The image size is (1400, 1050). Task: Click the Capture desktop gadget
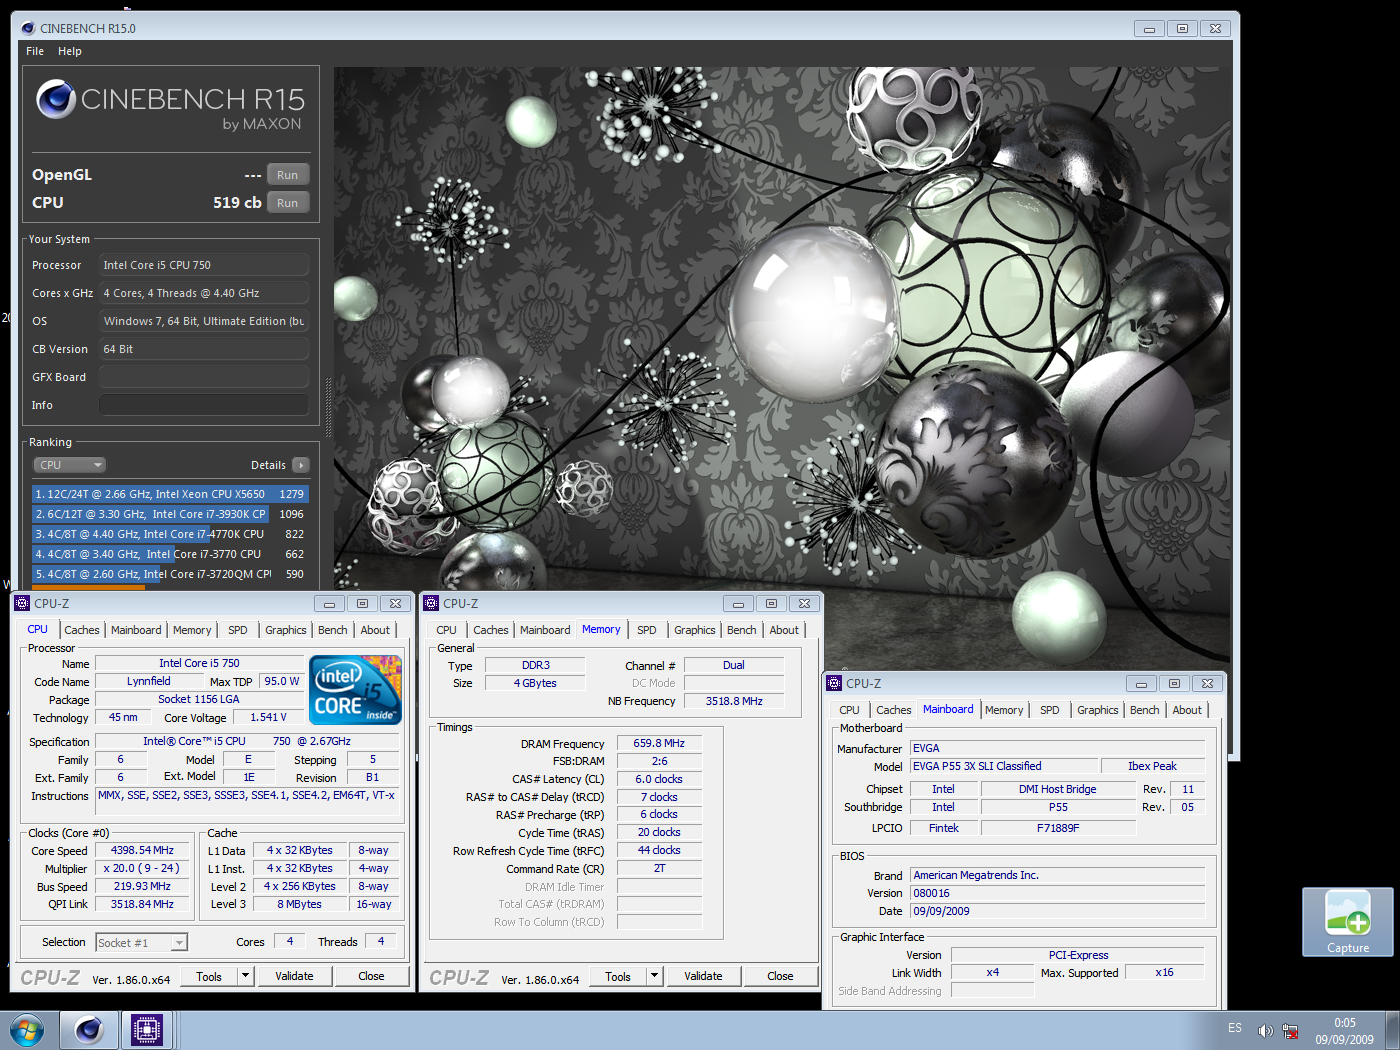(x=1347, y=922)
